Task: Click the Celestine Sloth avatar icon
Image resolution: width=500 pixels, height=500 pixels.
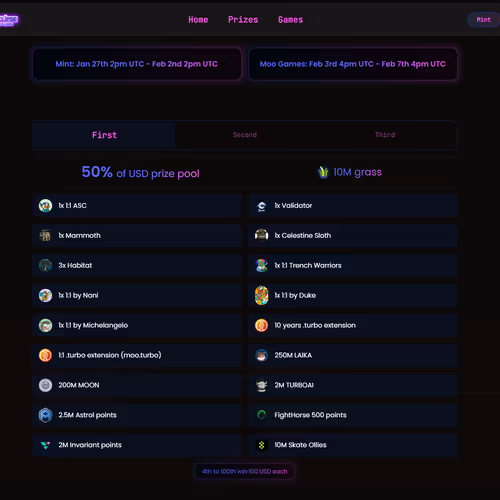Action: click(x=262, y=235)
